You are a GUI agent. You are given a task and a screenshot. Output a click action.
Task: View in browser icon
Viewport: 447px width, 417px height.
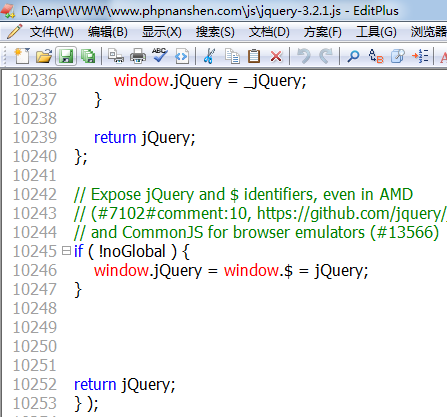(182, 56)
